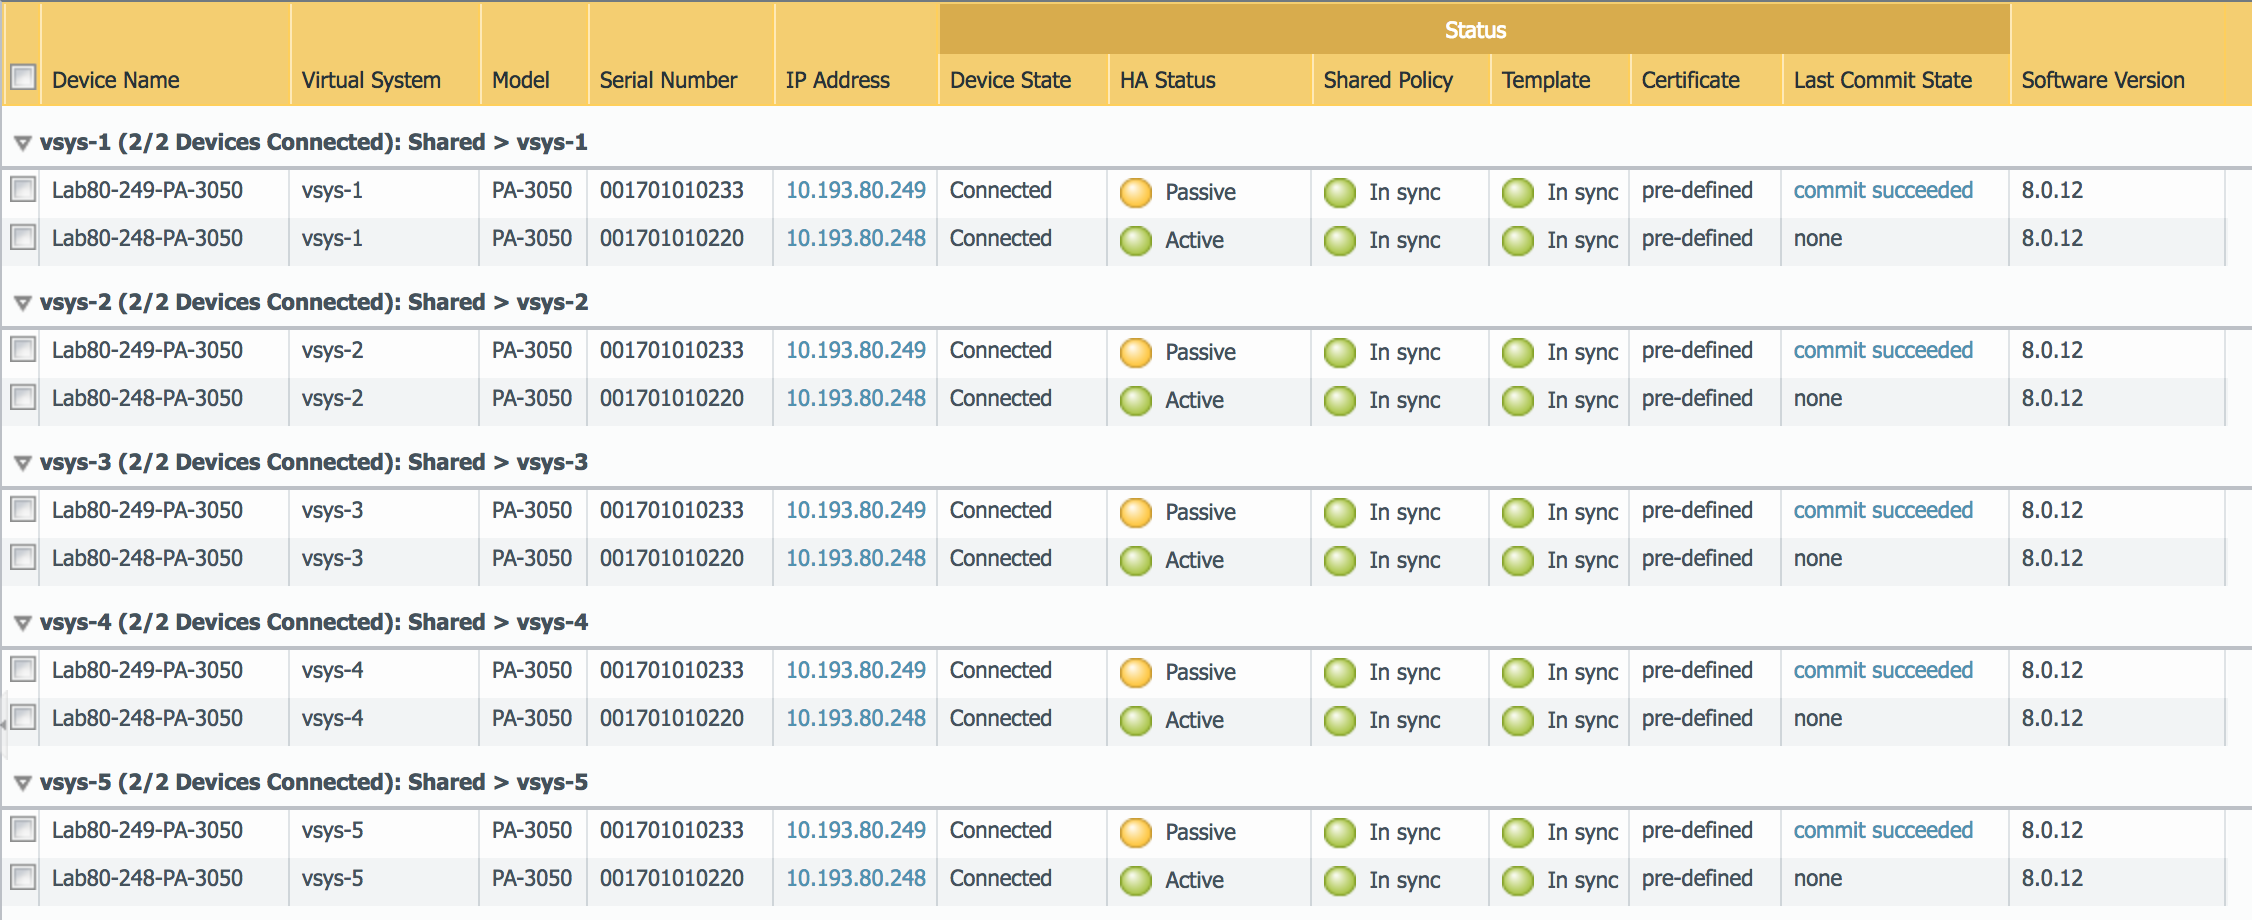Click the Status group header bar
Screen dimensions: 2252x920
click(x=1474, y=30)
